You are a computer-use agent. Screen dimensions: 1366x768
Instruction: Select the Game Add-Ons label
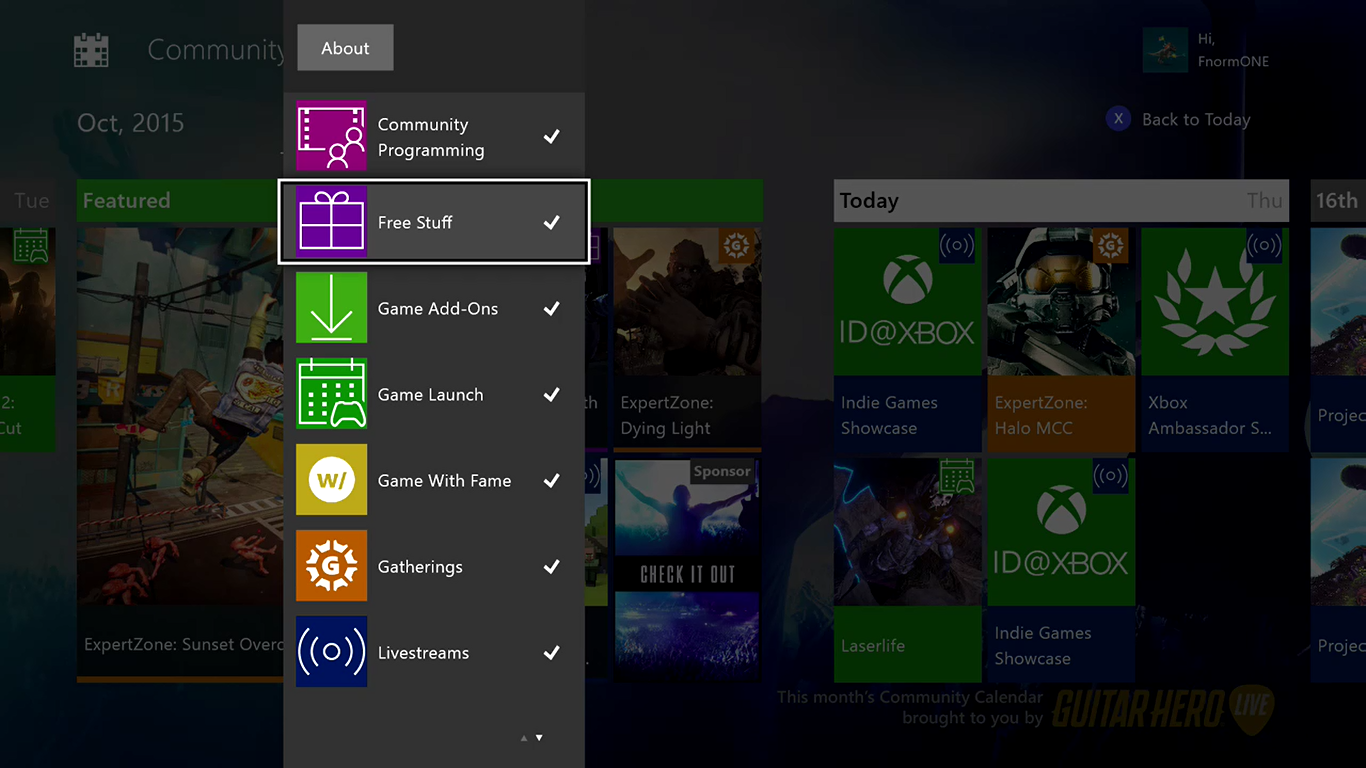click(x=438, y=308)
